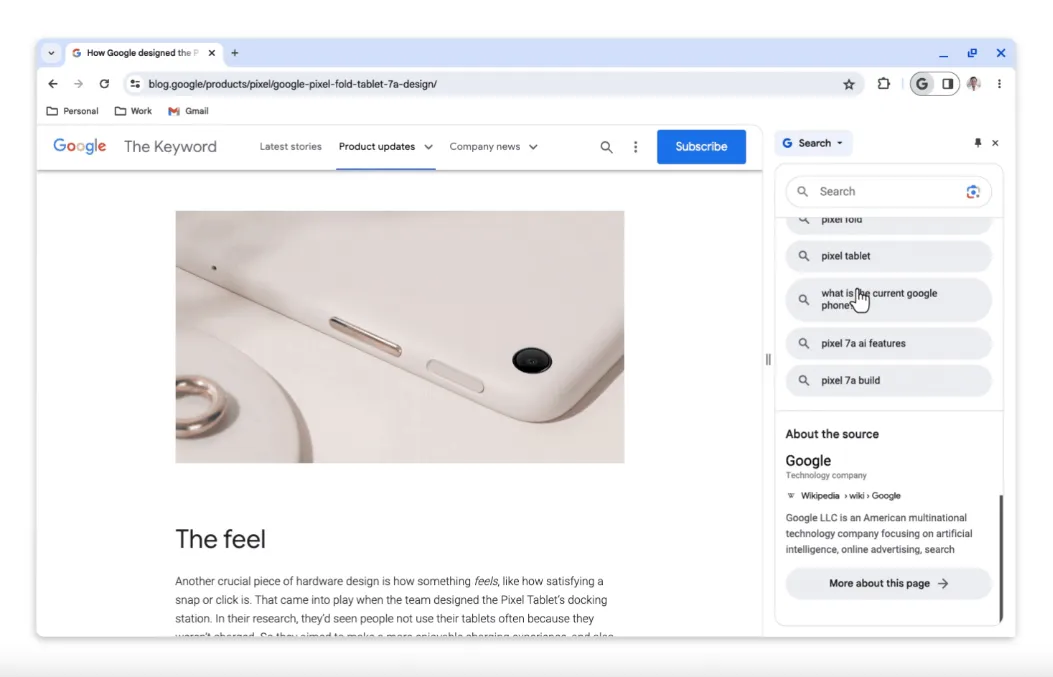
Task: Open the side panel Search dropdown
Action: click(813, 143)
